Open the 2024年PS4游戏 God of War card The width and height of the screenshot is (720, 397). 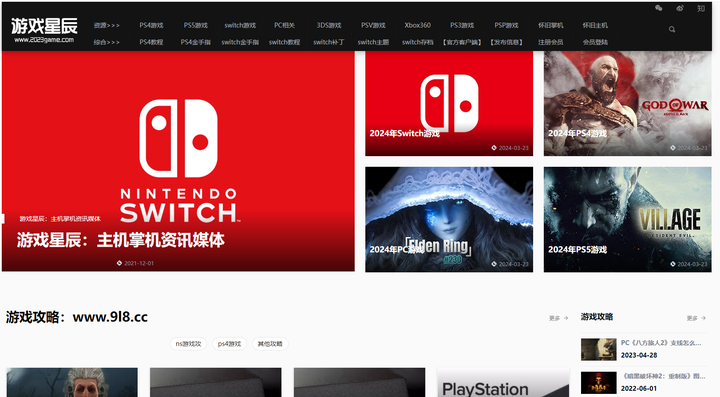click(x=628, y=103)
